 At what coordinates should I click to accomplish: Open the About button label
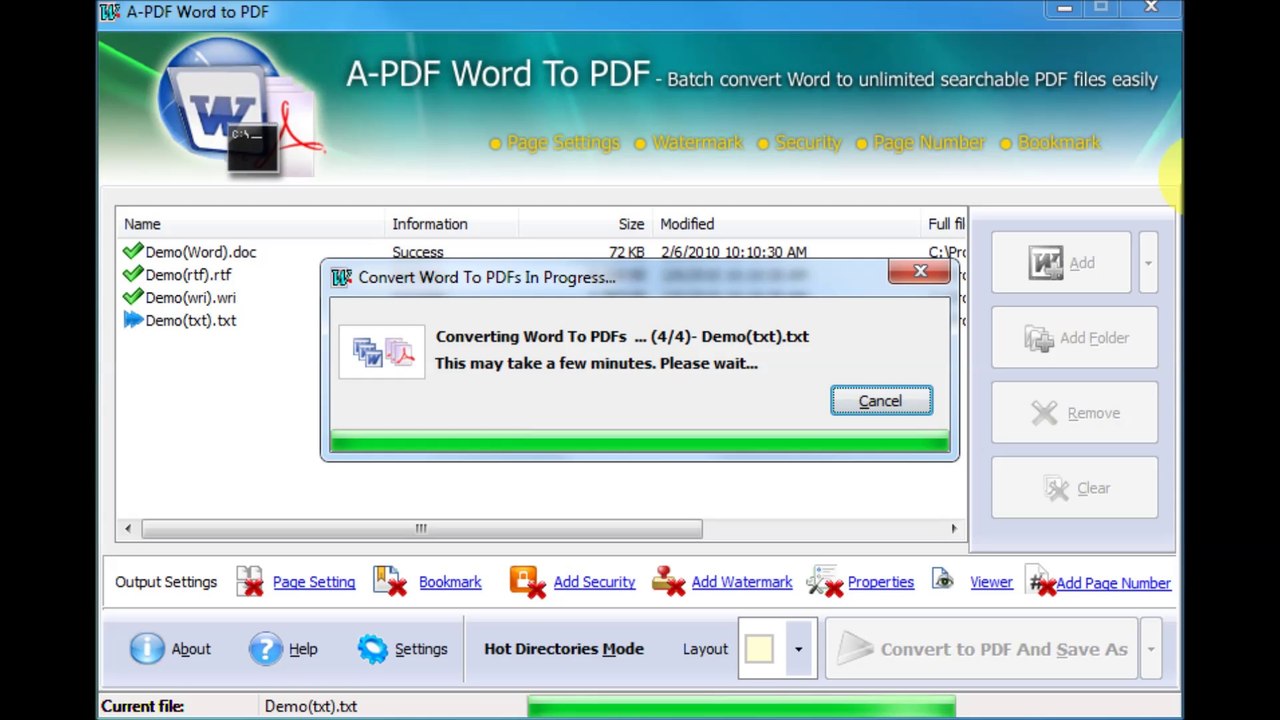coord(191,649)
